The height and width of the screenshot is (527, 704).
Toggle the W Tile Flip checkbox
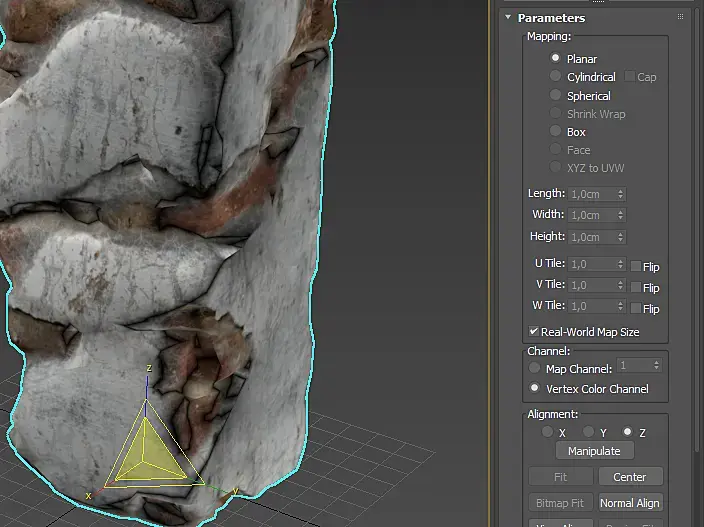635,308
